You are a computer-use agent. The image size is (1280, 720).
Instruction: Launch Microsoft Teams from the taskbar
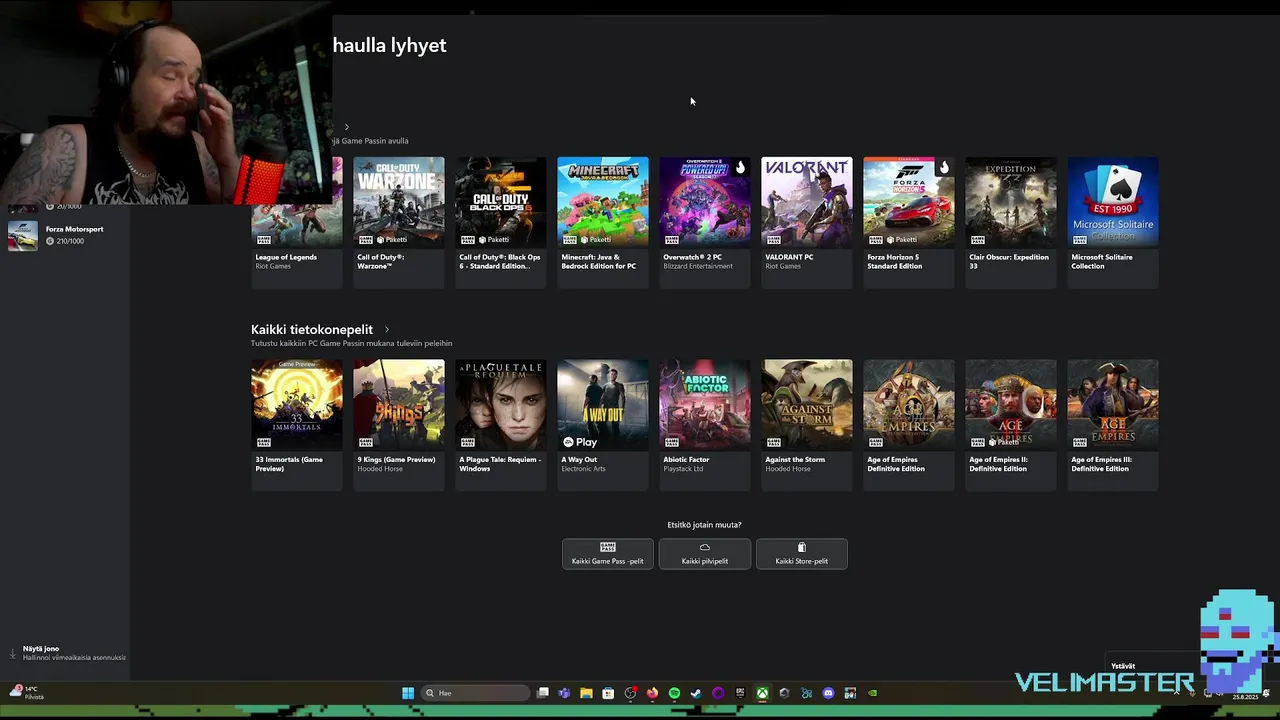(x=565, y=693)
